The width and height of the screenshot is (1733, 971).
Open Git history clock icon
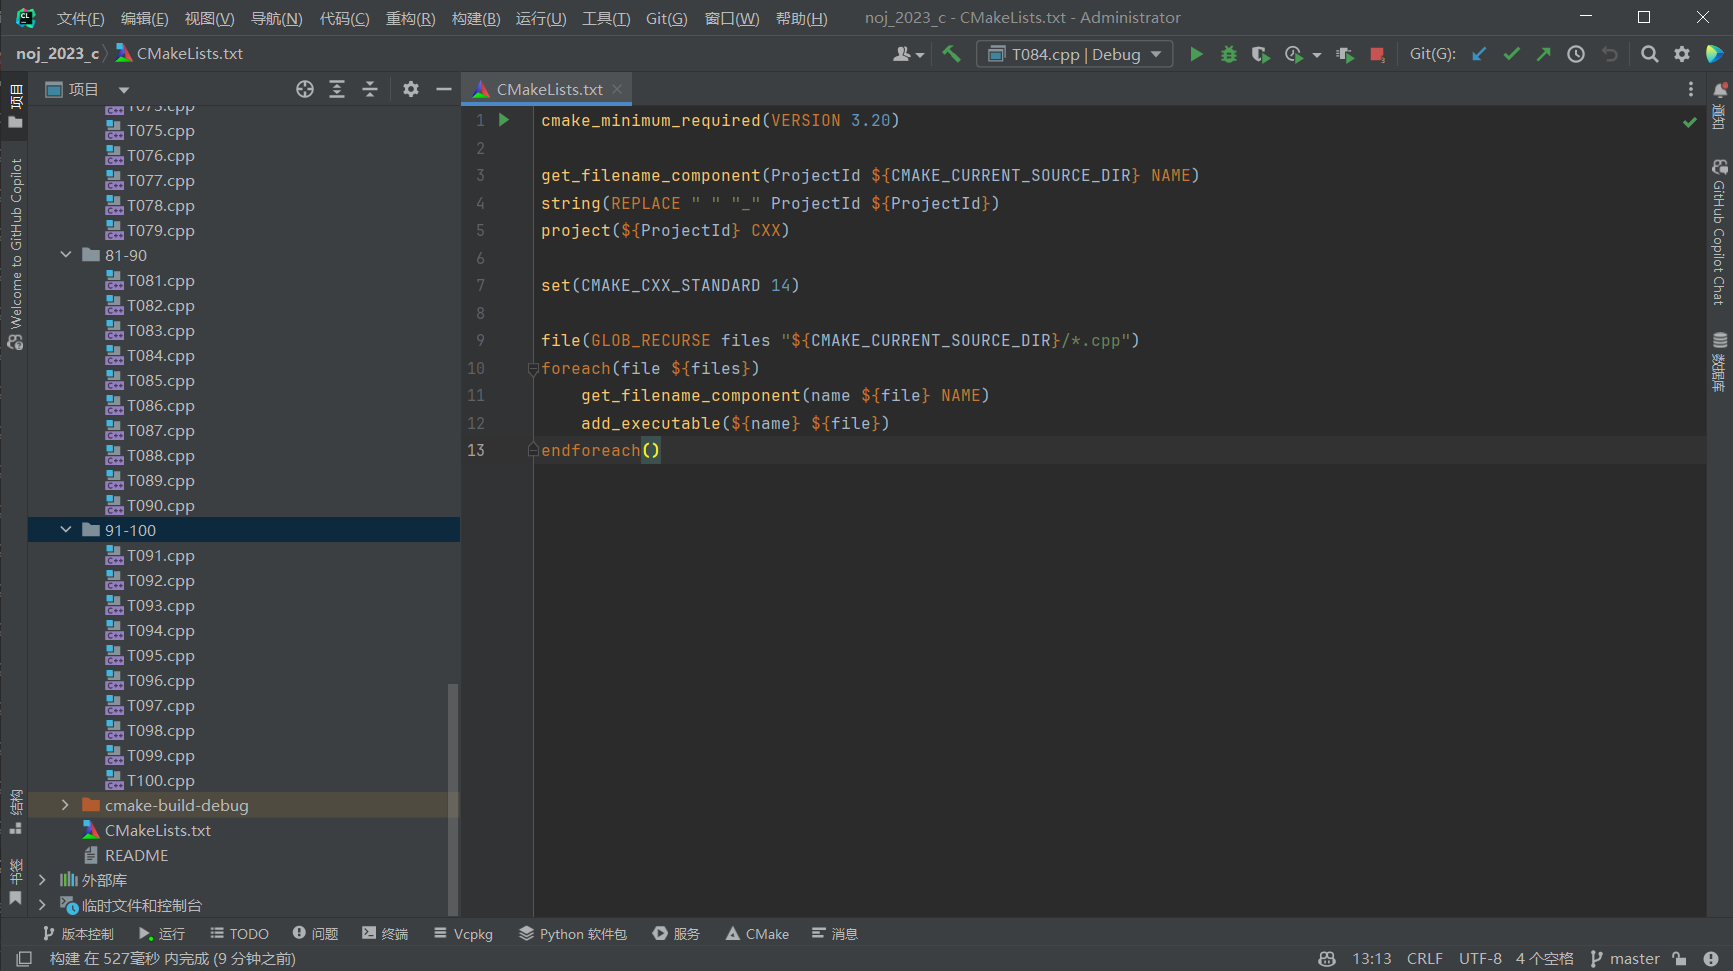click(x=1576, y=54)
